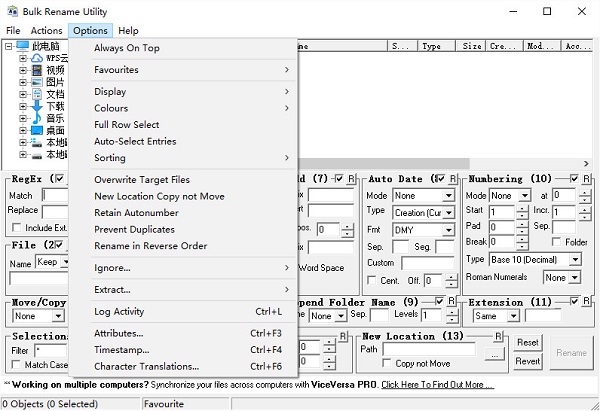600x411 pixels.
Task: Check the Folder checkbox in Numbering
Action: pos(556,242)
